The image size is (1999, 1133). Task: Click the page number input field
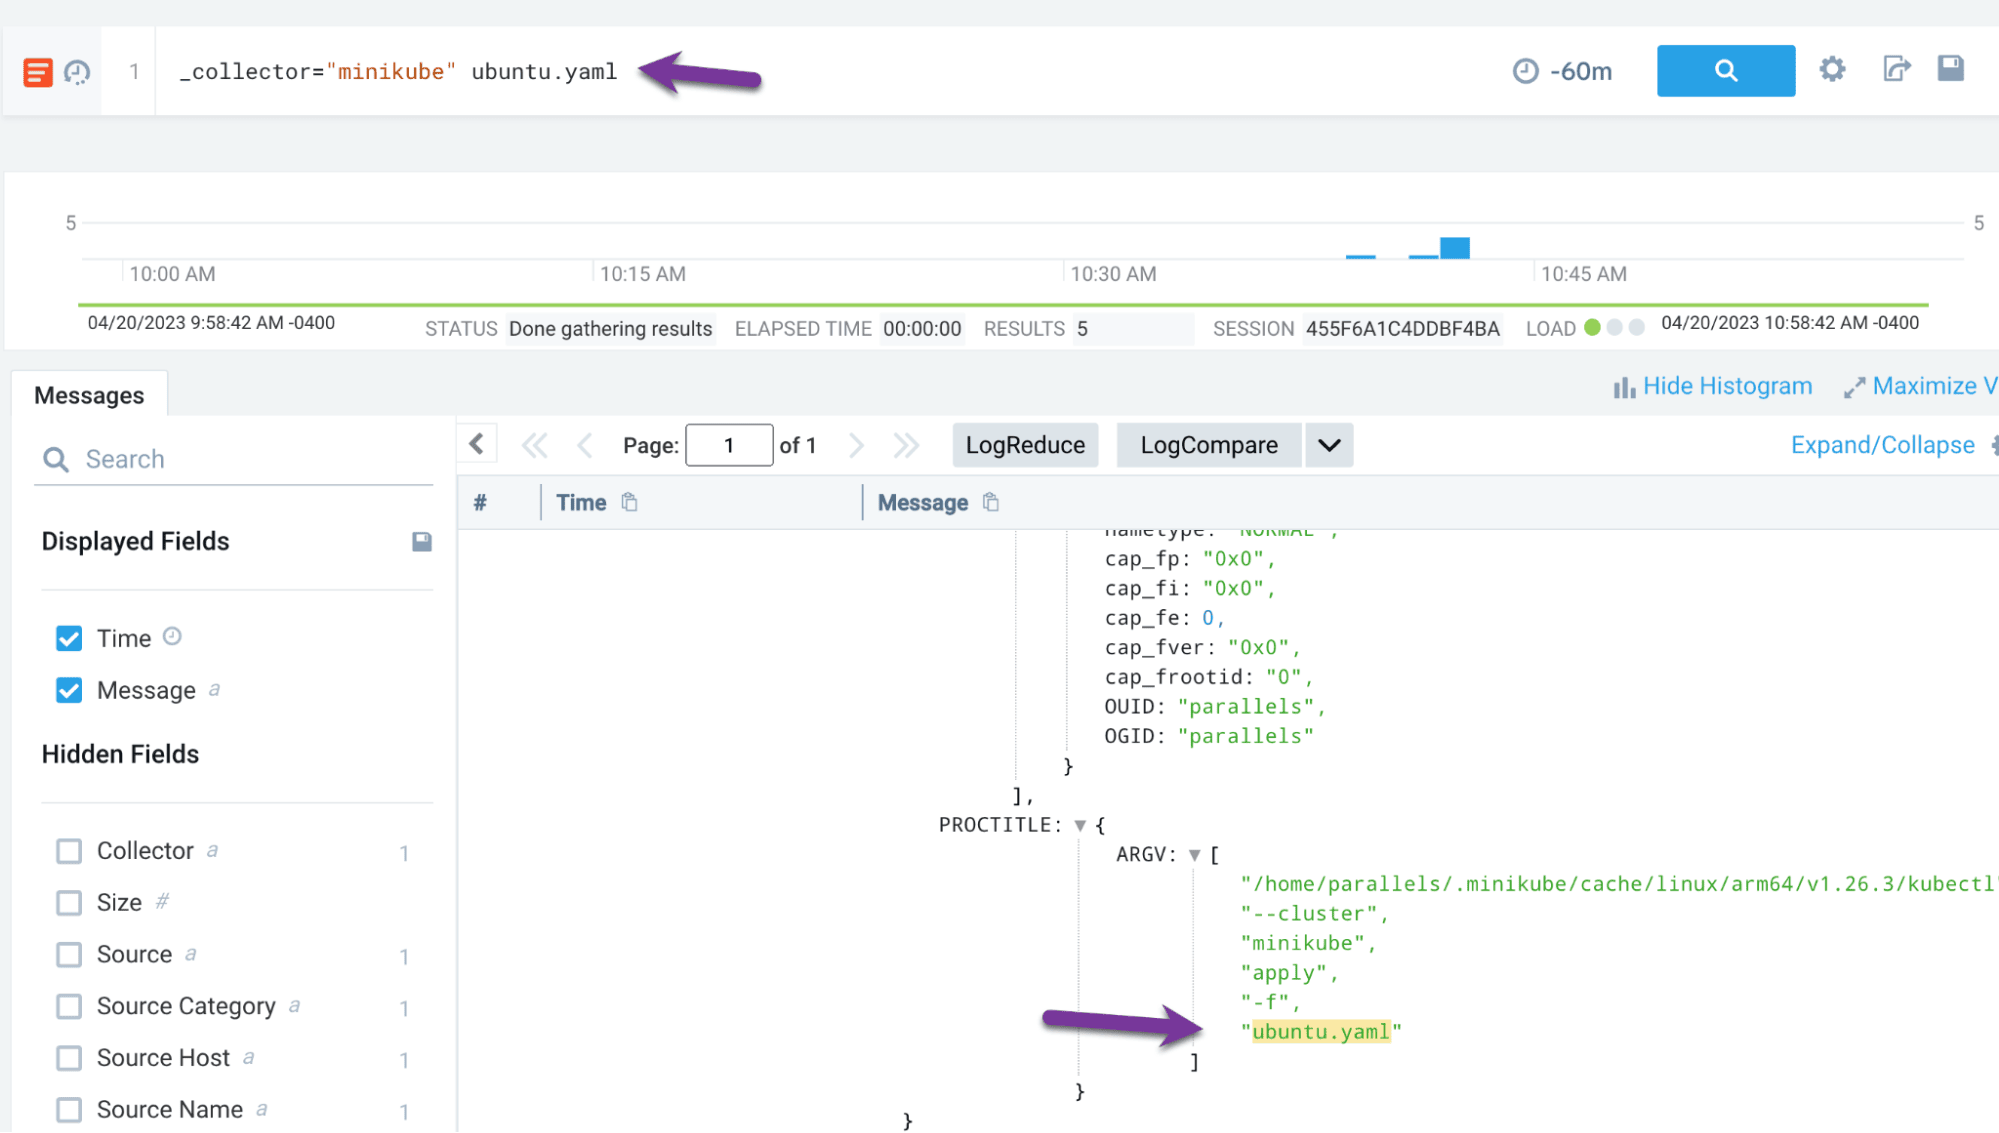point(728,445)
